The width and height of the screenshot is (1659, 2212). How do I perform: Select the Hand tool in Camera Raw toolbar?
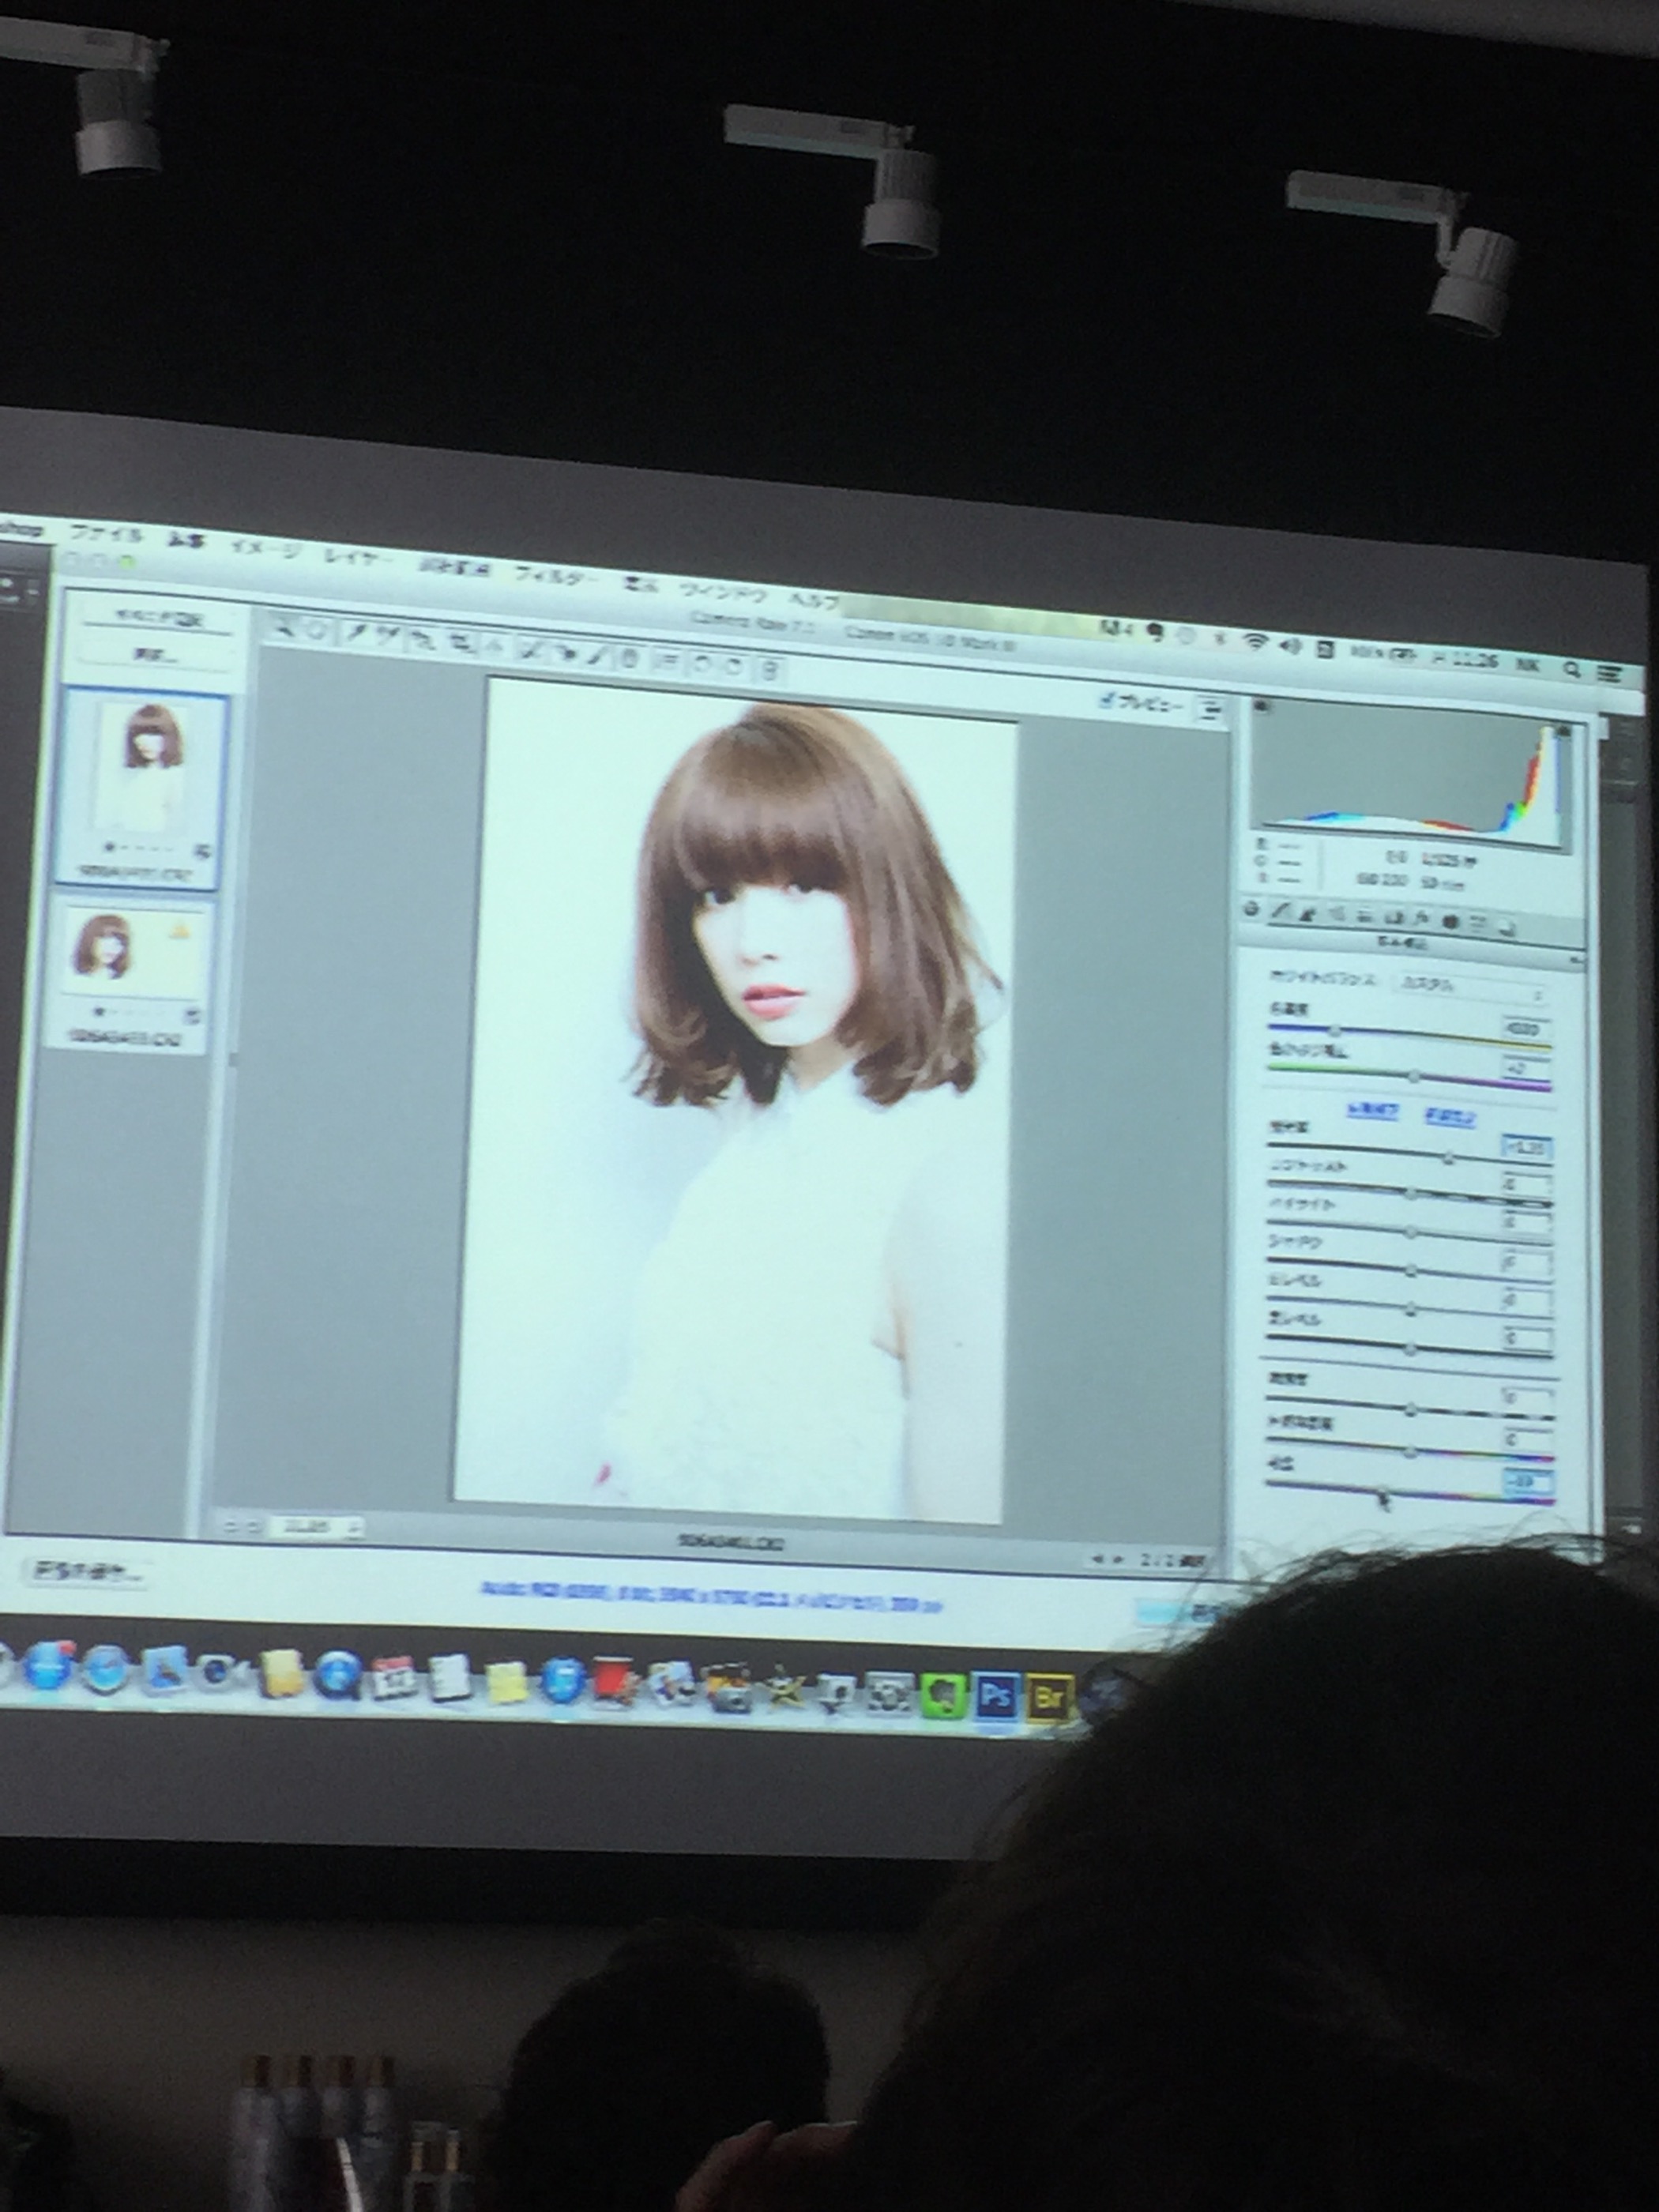tap(316, 632)
